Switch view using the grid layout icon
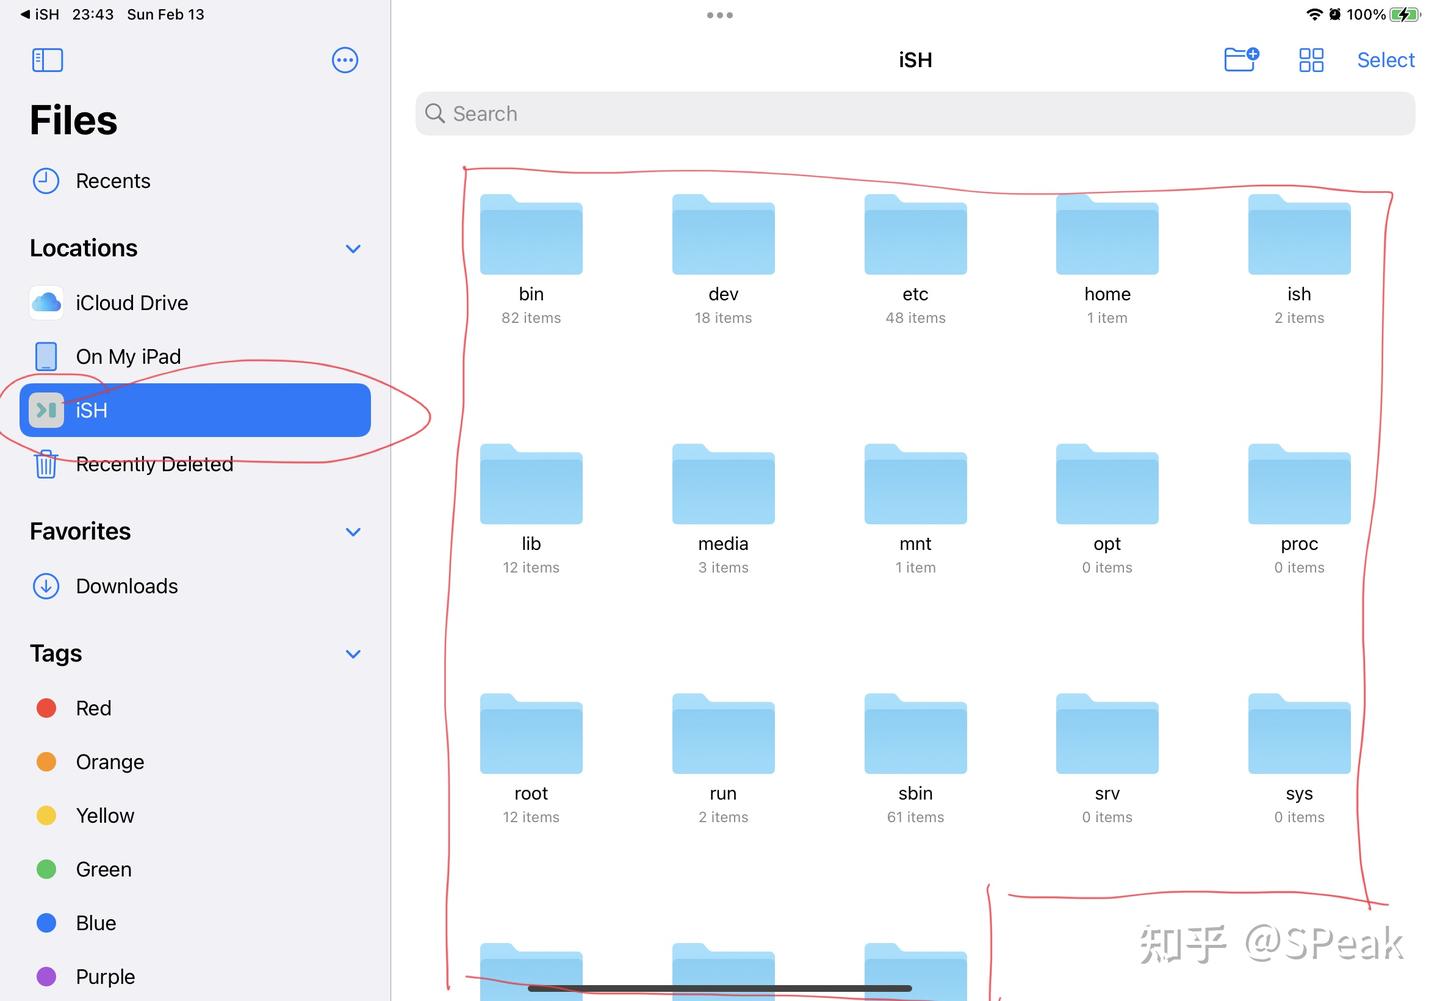The width and height of the screenshot is (1440, 1001). tap(1311, 60)
